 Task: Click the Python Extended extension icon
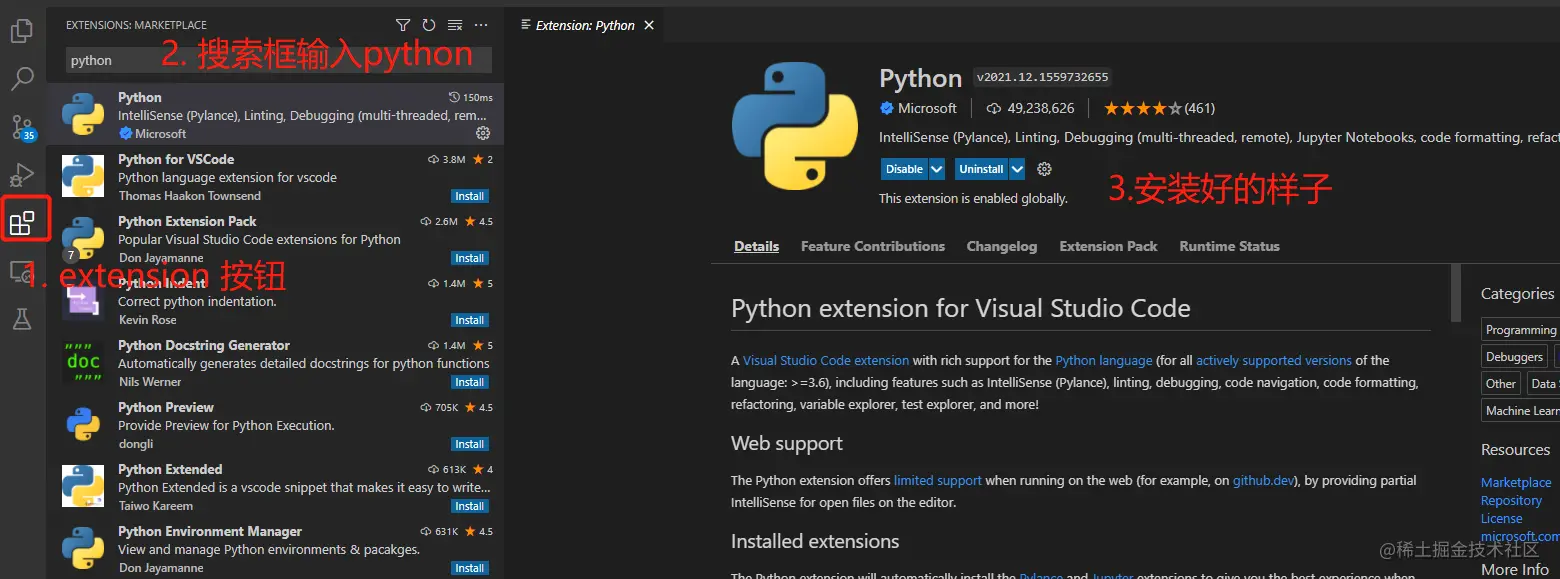(83, 486)
